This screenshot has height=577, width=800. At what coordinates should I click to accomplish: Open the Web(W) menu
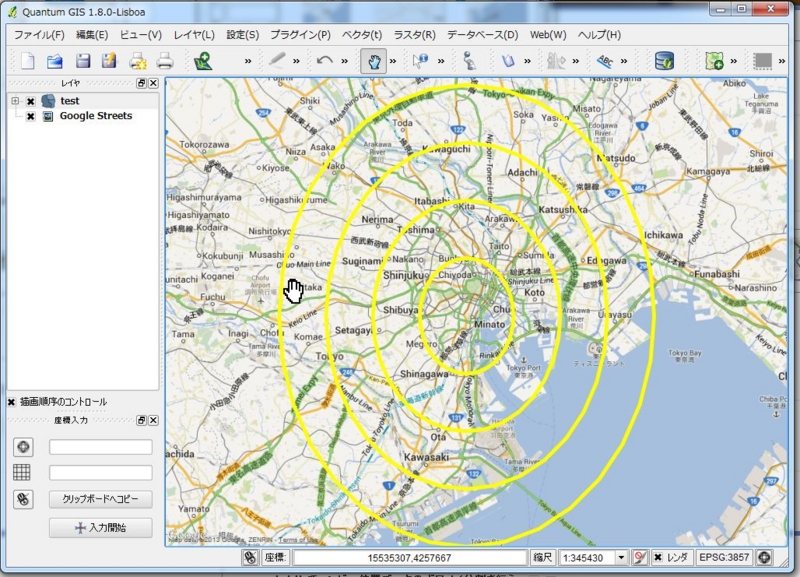548,35
